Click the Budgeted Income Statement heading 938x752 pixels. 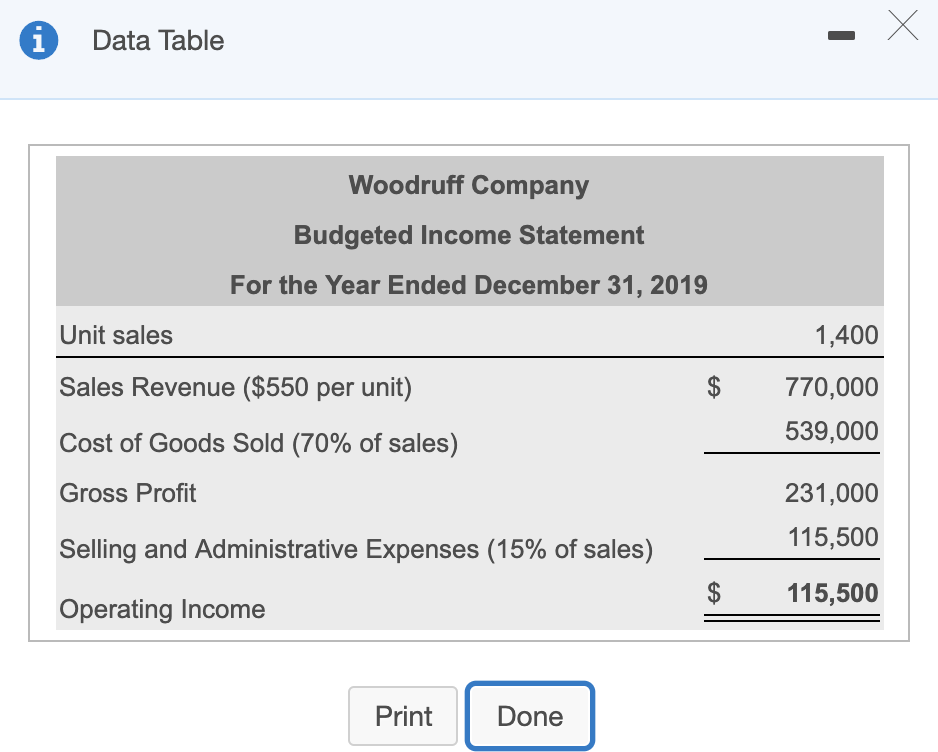click(x=468, y=235)
